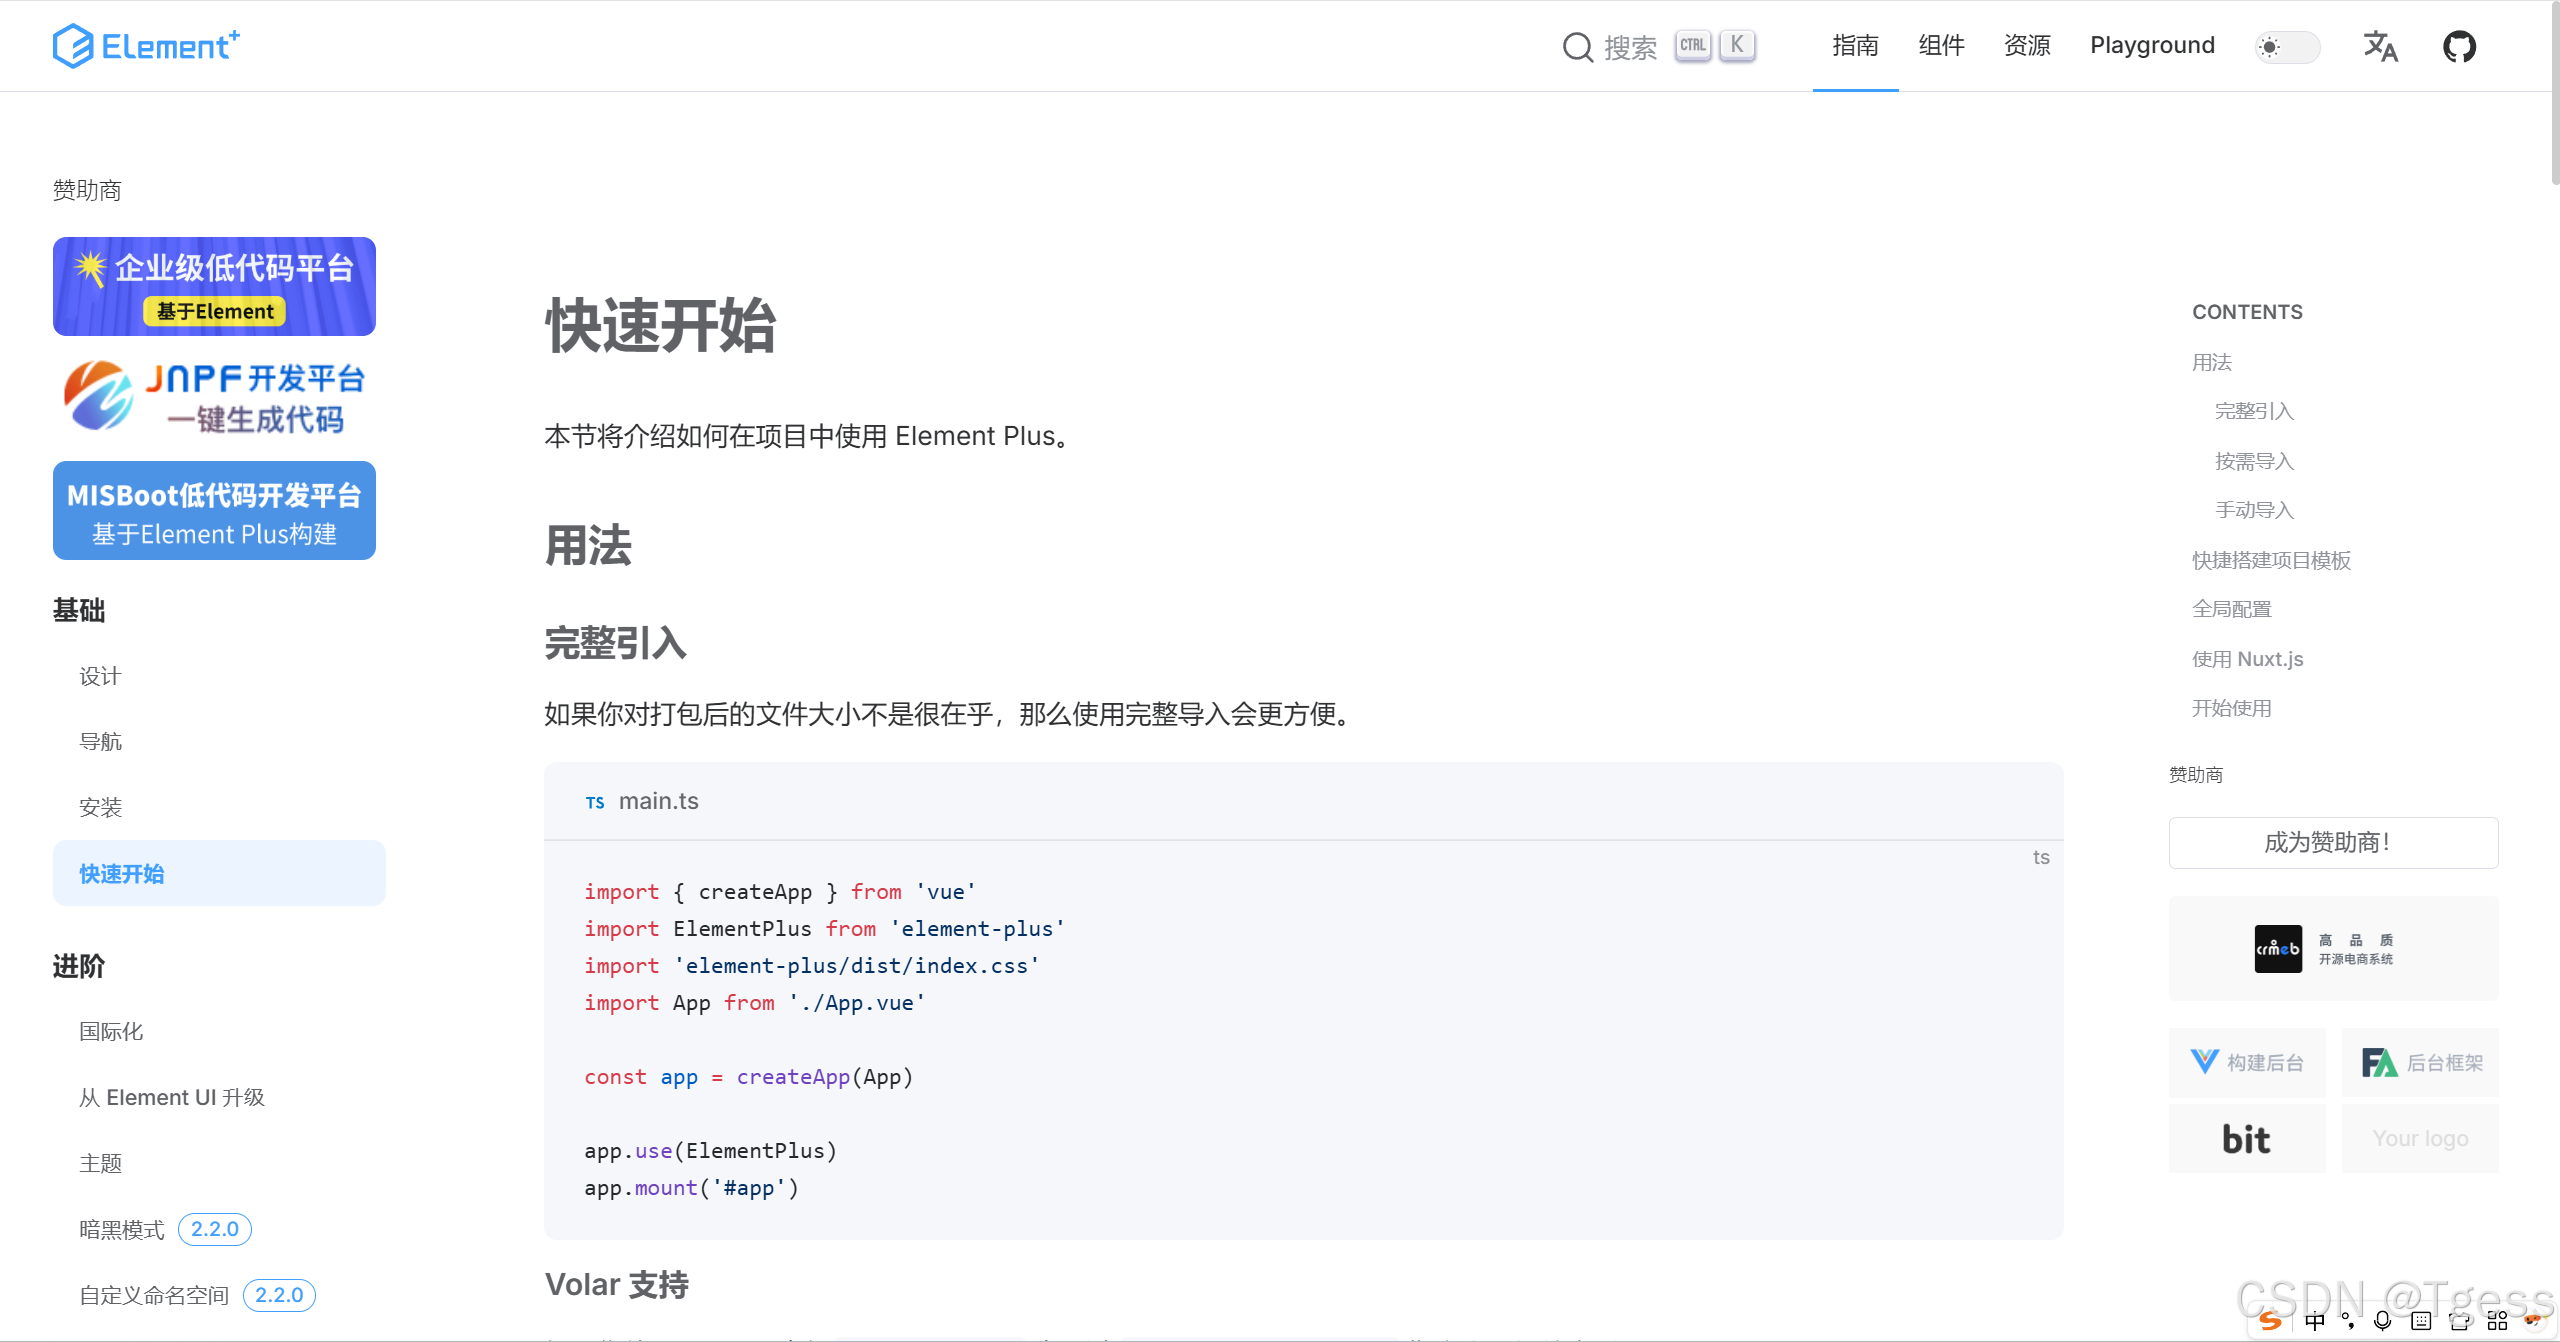Image resolution: width=2560 pixels, height=1342 pixels.
Task: Jump to 用法 in contents
Action: [2212, 362]
